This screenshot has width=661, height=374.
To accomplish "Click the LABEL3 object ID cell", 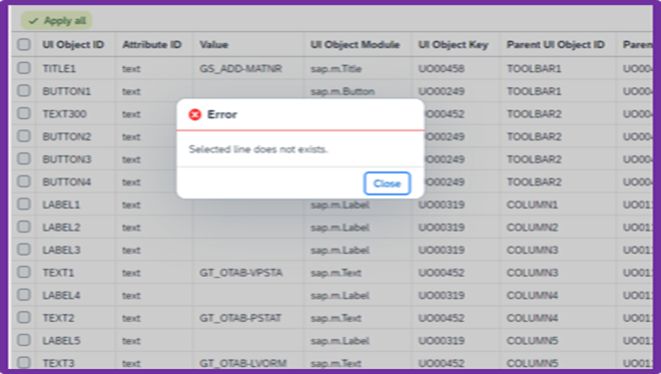I will point(61,250).
